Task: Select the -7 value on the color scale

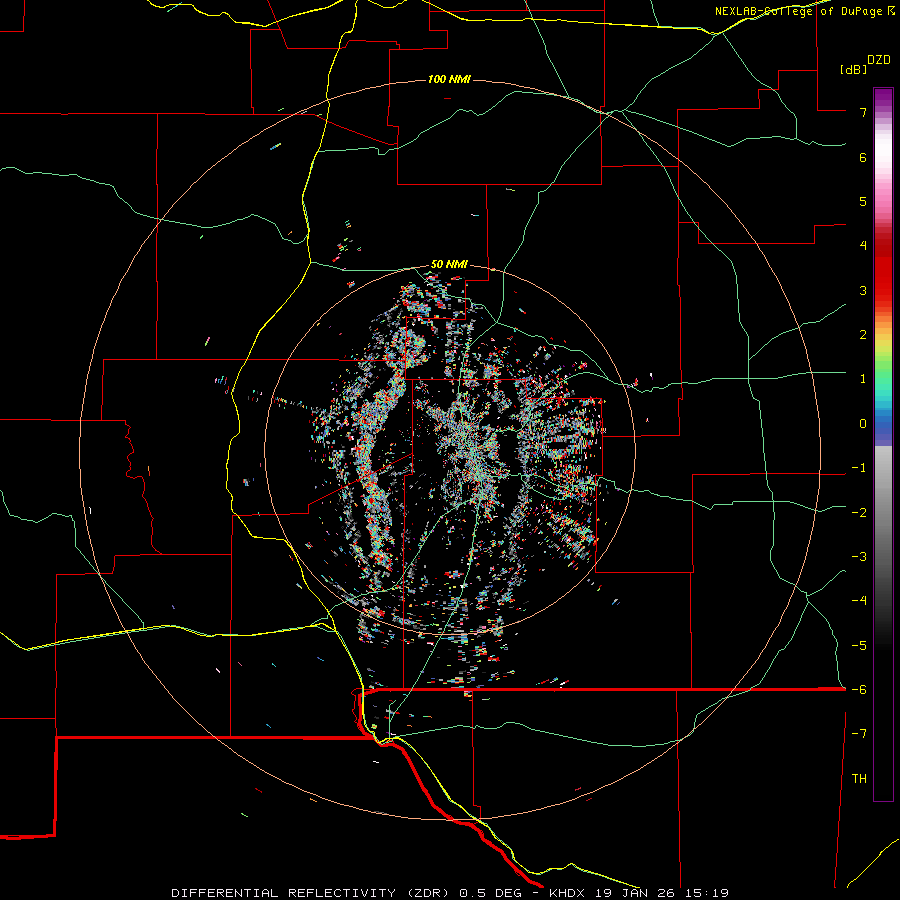Action: tap(859, 734)
